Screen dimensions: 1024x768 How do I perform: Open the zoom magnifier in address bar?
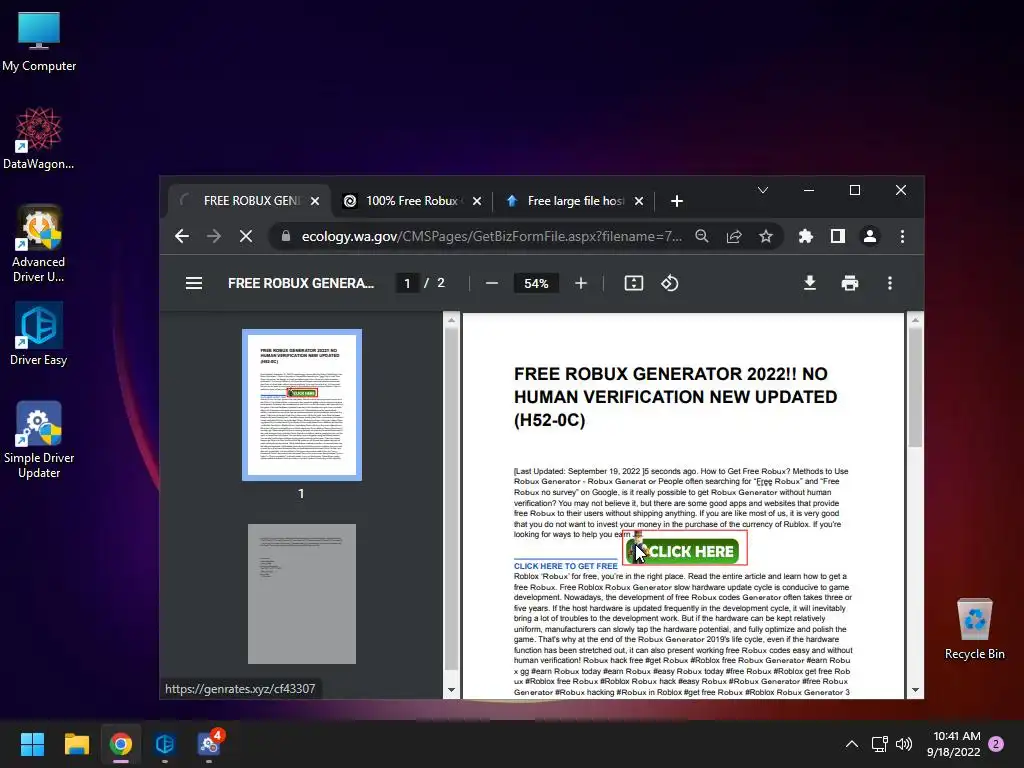(701, 236)
